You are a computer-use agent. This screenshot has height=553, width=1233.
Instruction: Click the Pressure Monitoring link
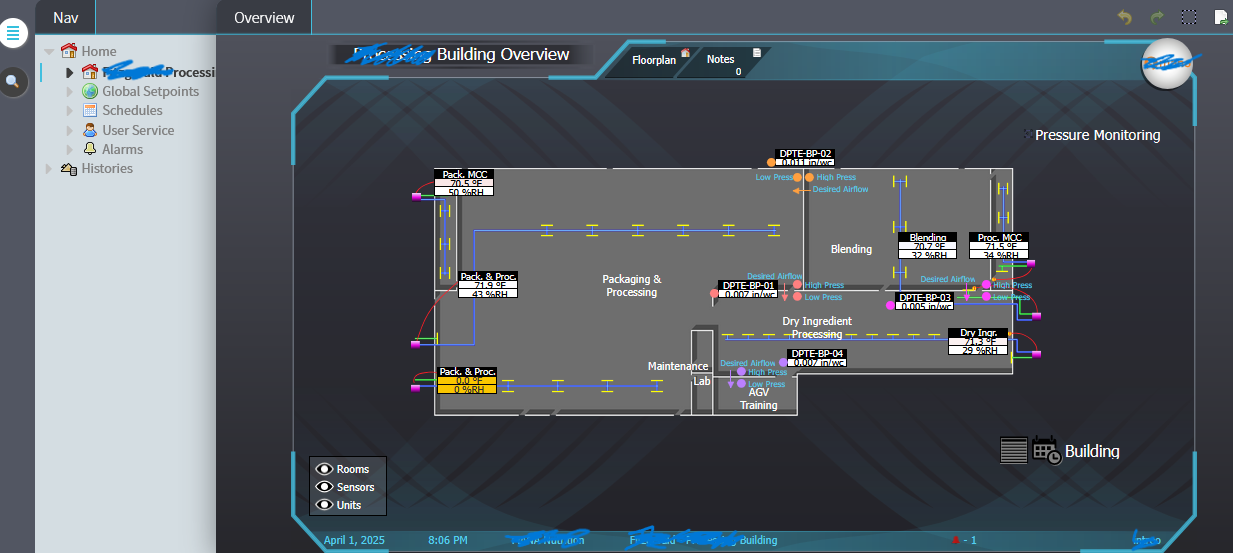(1097, 135)
